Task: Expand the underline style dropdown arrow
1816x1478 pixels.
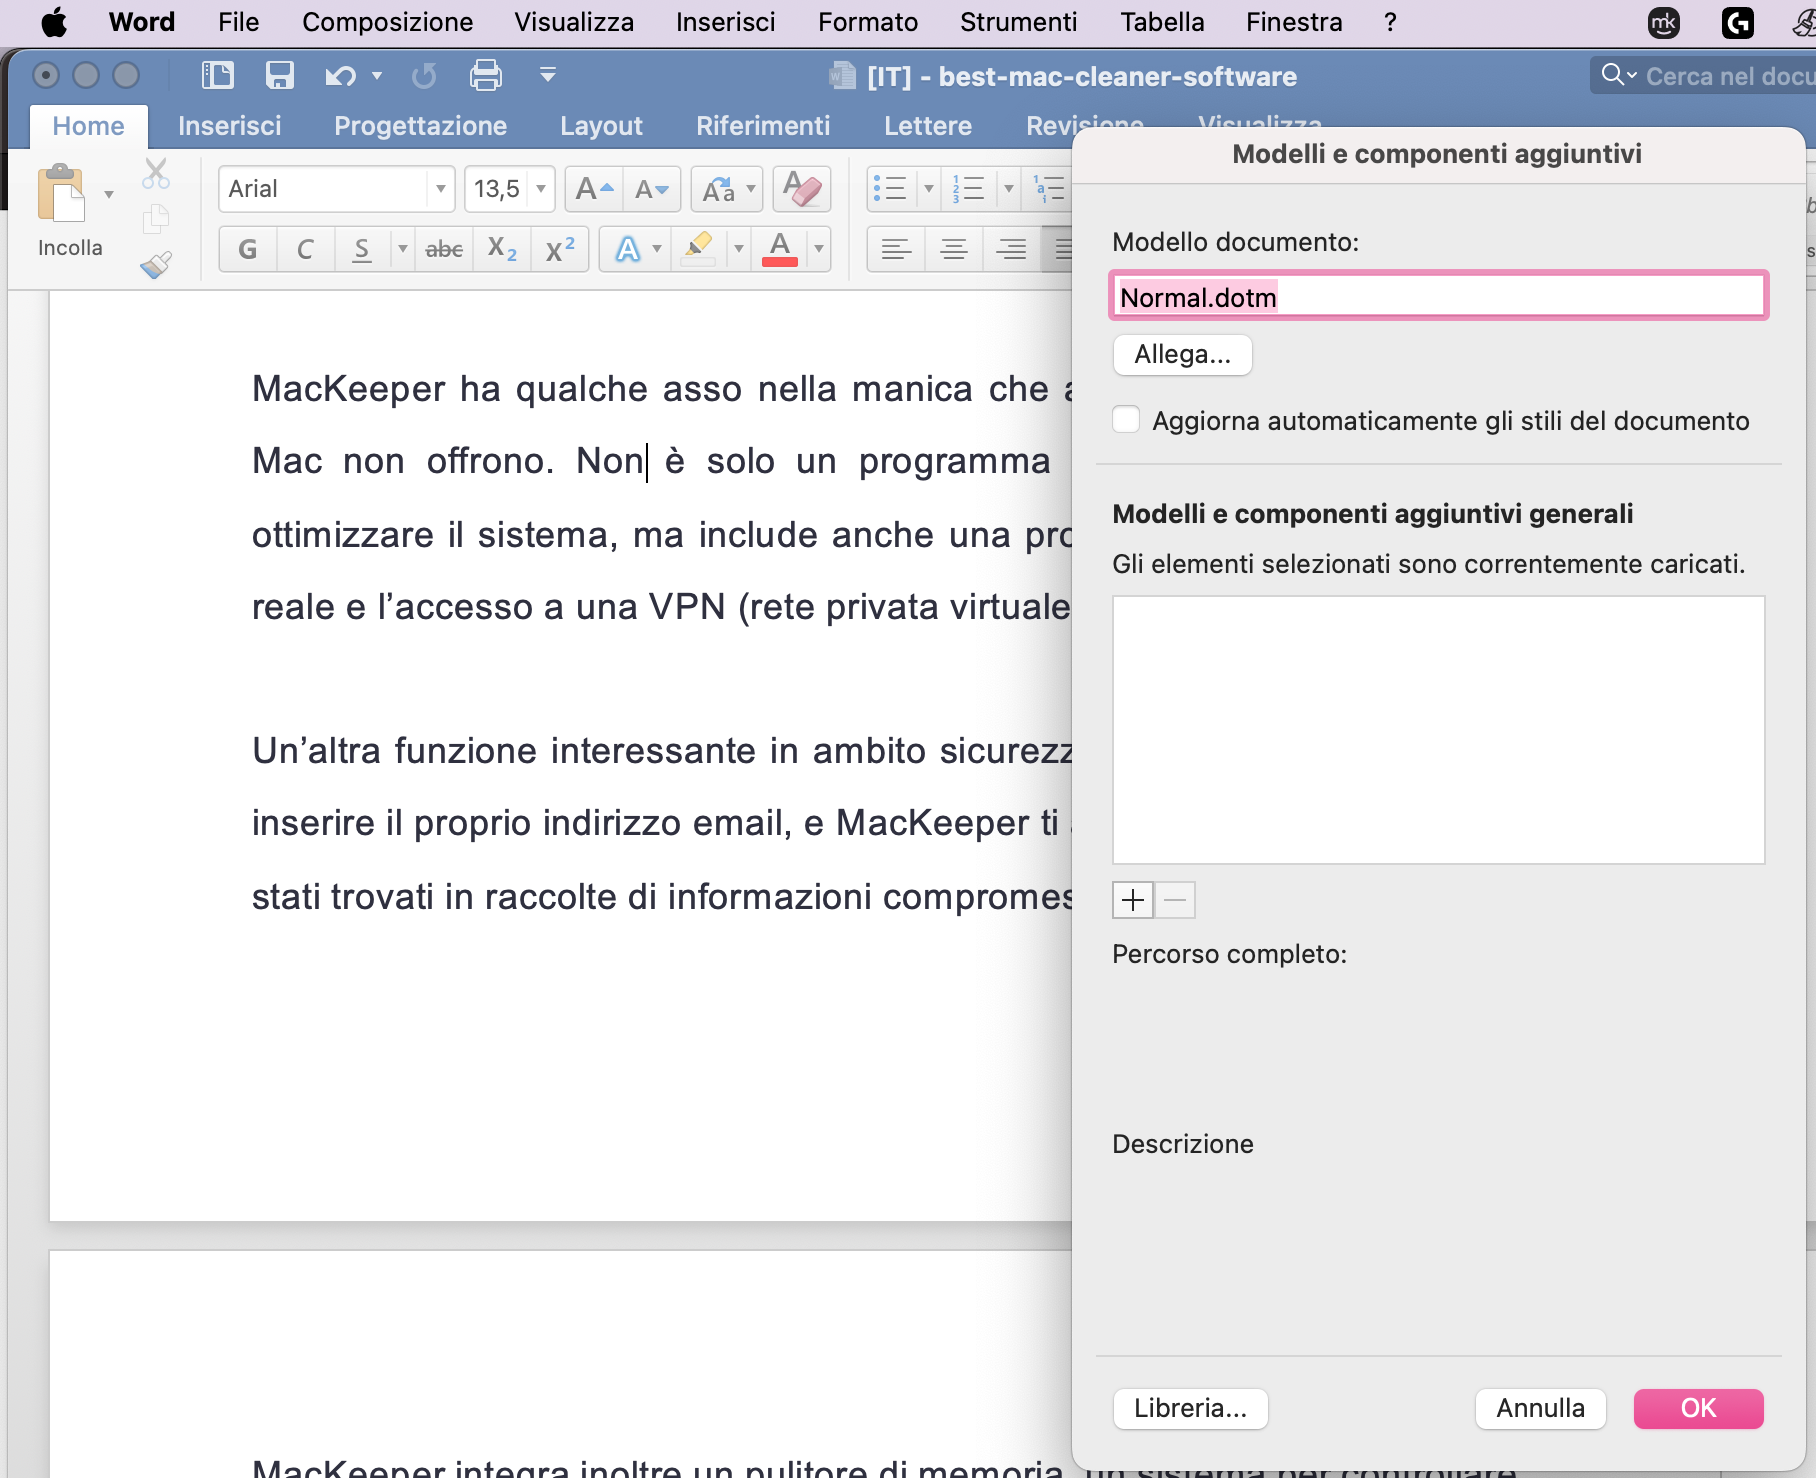Action: coord(402,249)
